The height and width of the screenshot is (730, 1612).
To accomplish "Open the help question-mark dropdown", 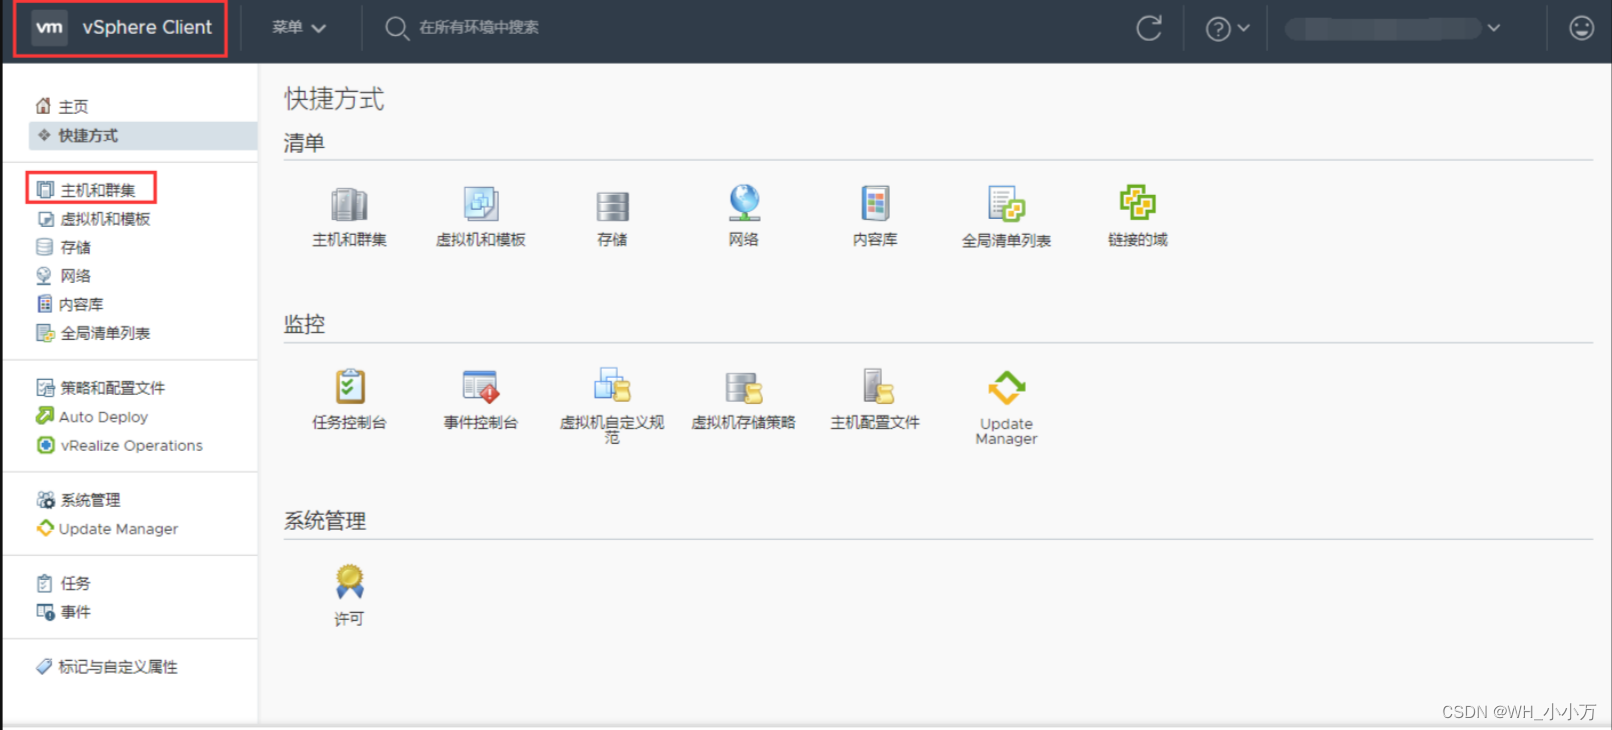I will tap(1227, 29).
